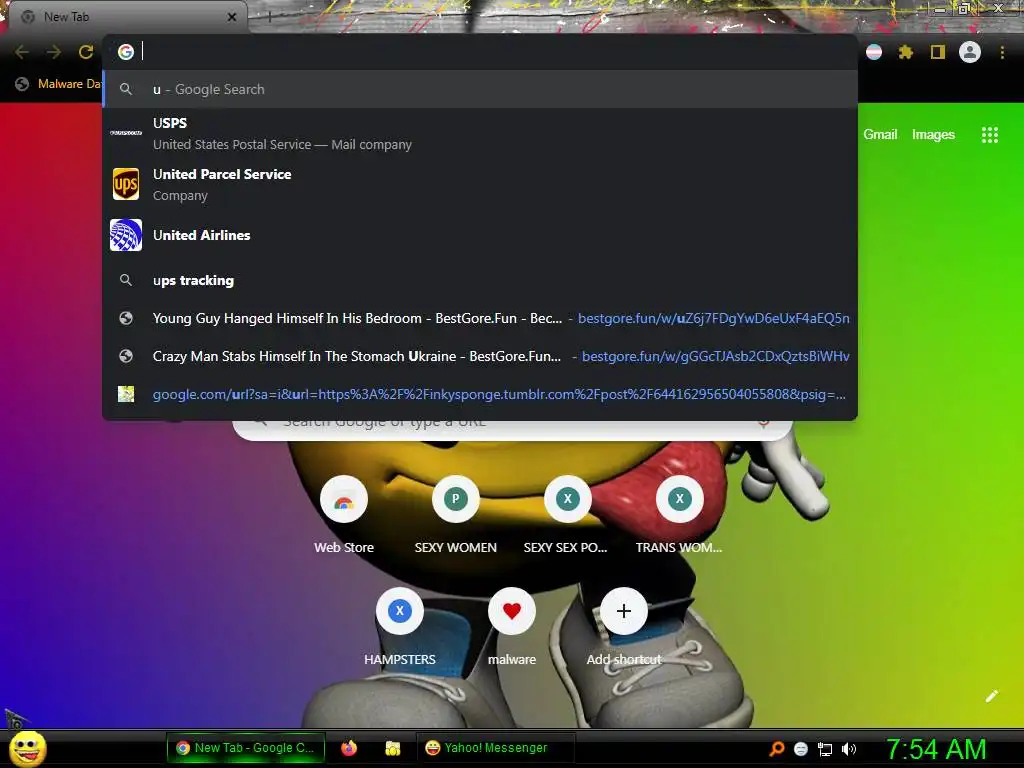Open the Chrome three-dot menu
This screenshot has width=1024, height=768.
(1002, 52)
